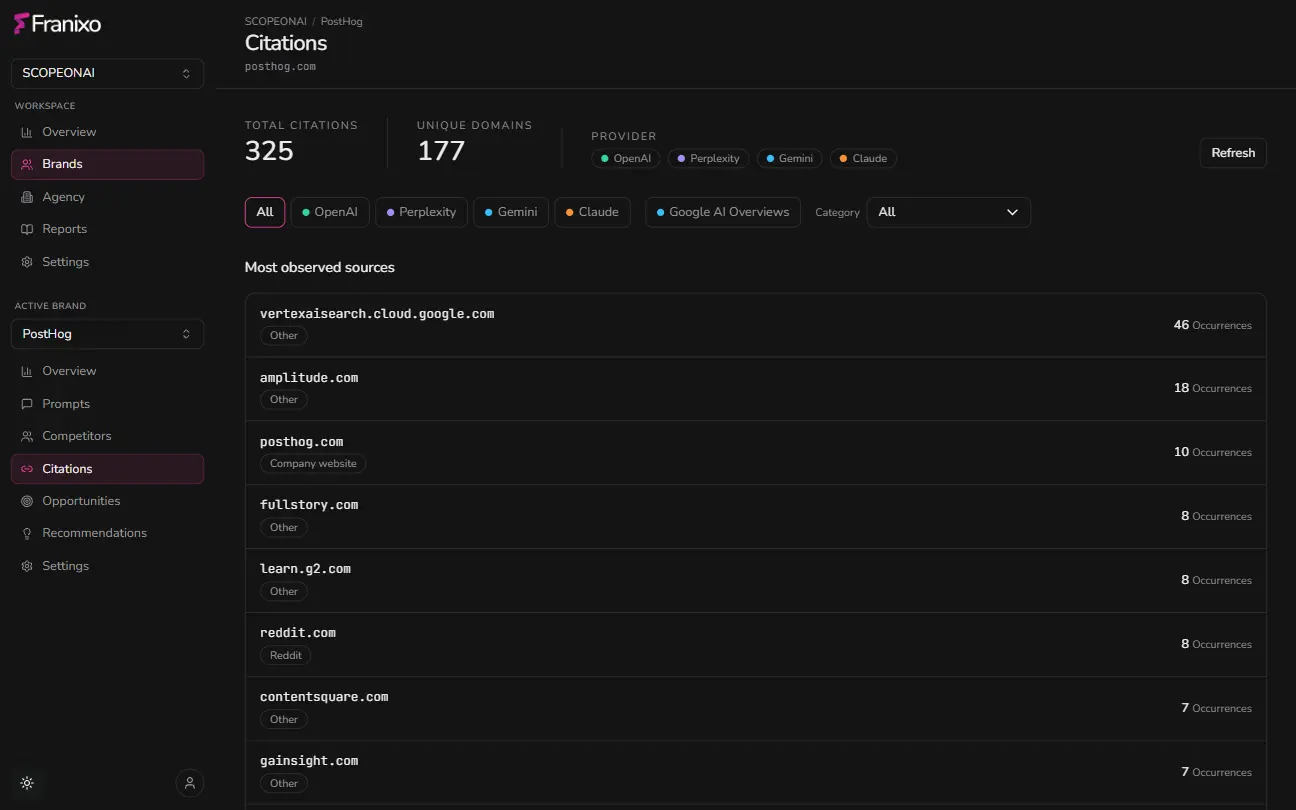The image size is (1296, 810).
Task: Click the Agency building icon
Action: tap(27, 197)
